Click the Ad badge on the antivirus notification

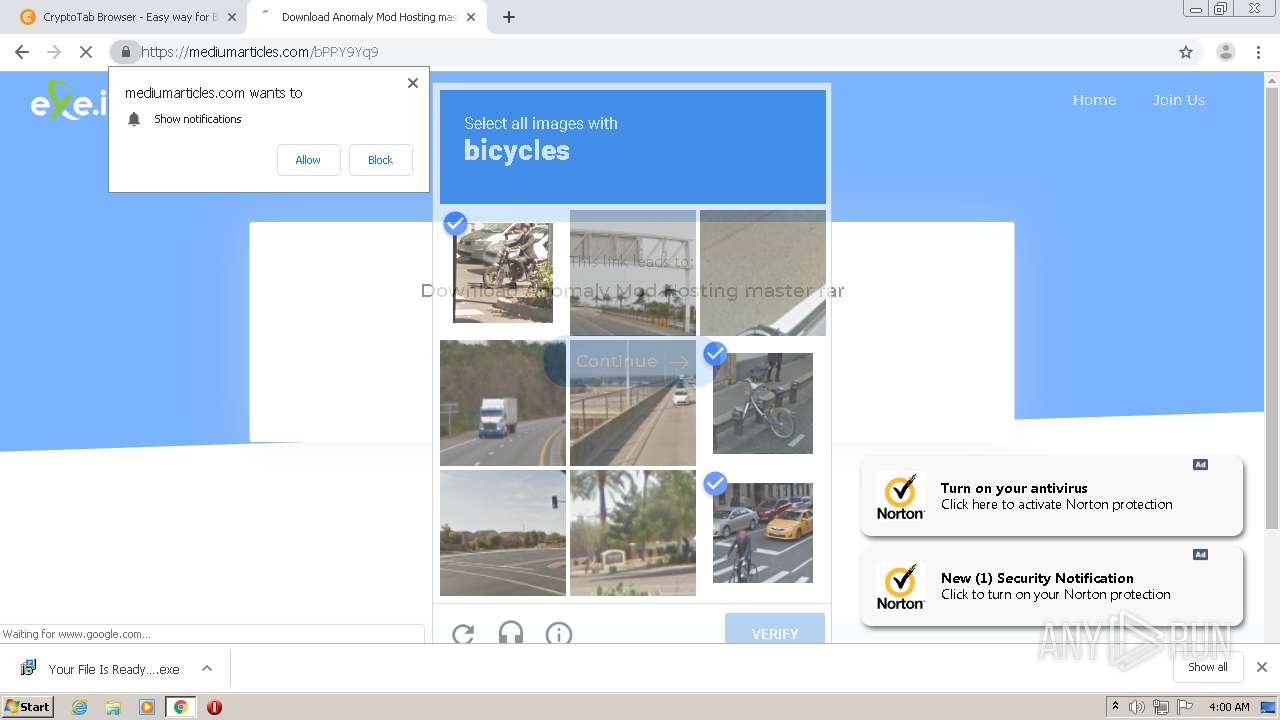coord(1200,464)
